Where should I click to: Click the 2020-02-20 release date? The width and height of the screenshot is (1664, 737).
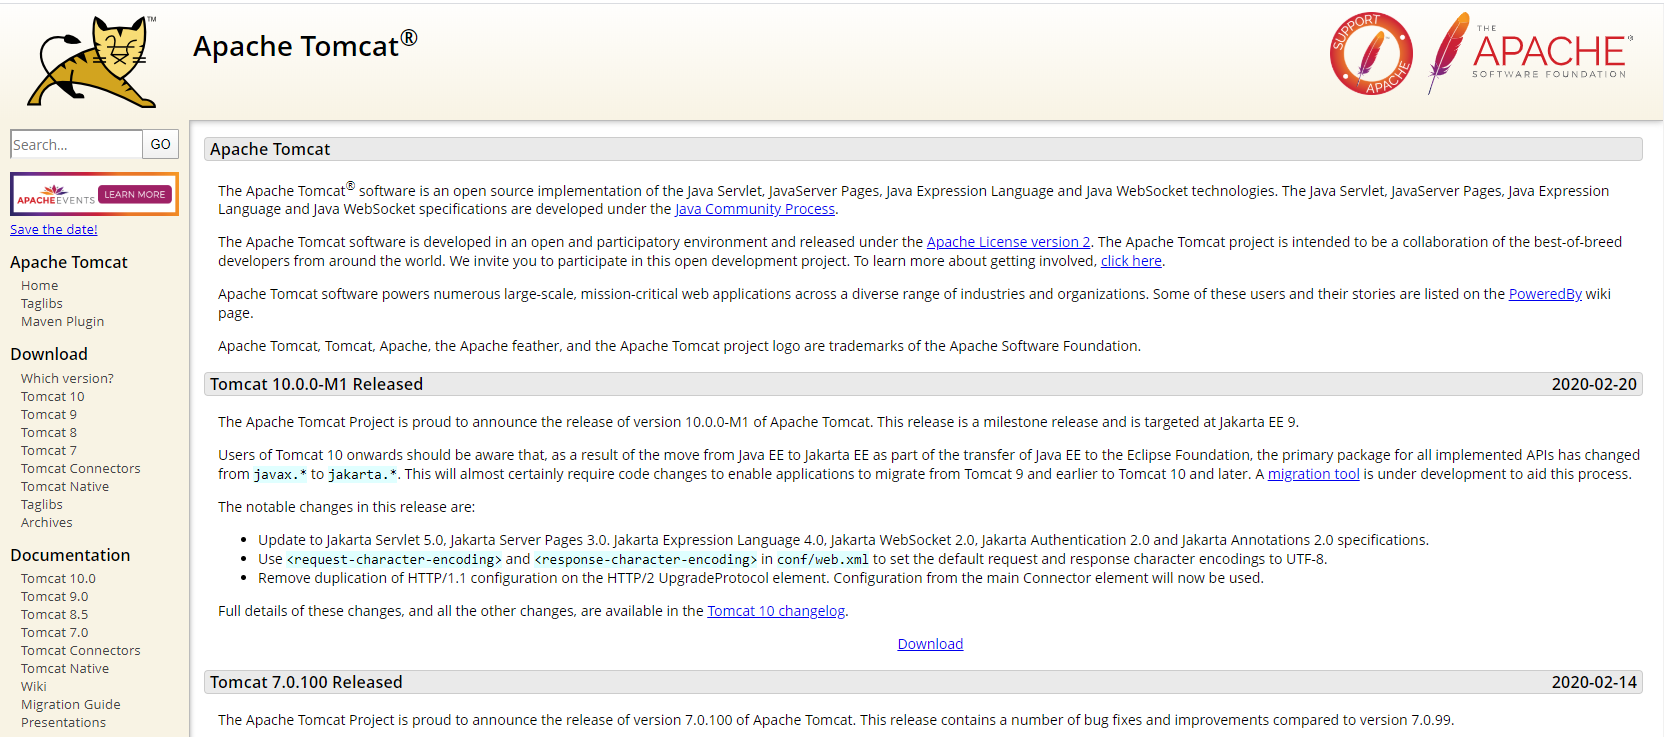click(1594, 384)
